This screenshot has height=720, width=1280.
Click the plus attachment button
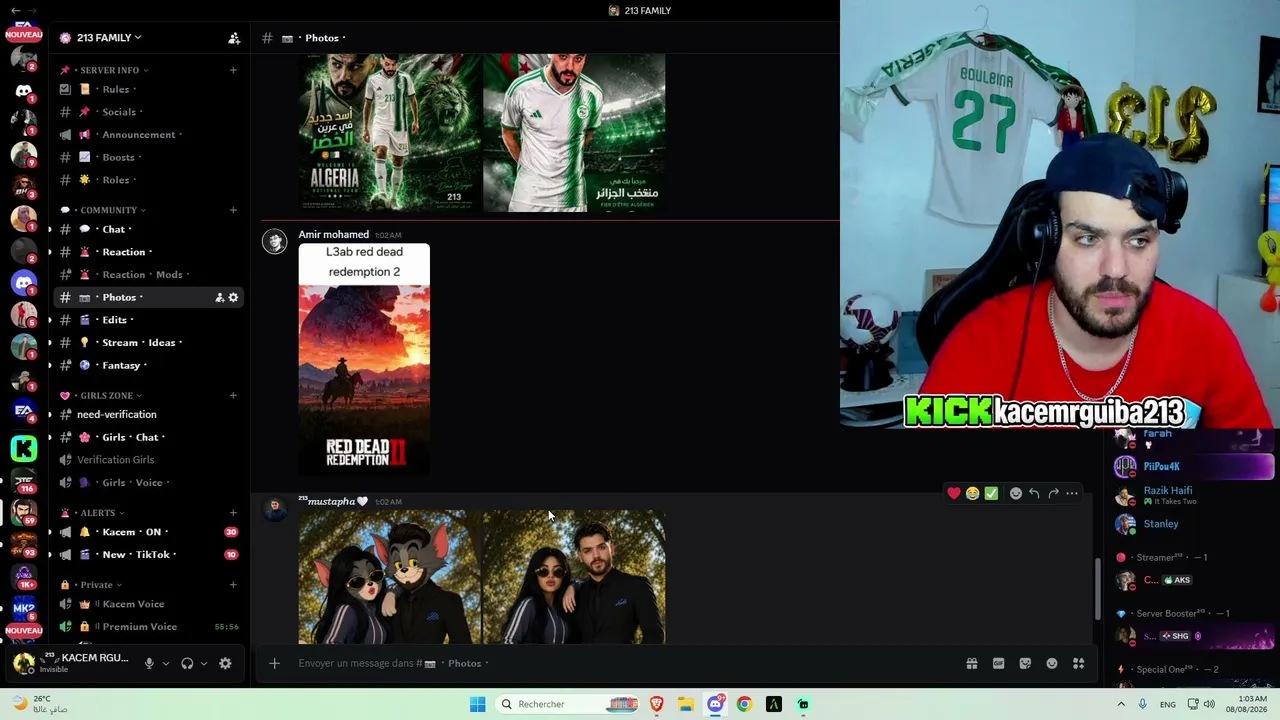click(x=274, y=663)
